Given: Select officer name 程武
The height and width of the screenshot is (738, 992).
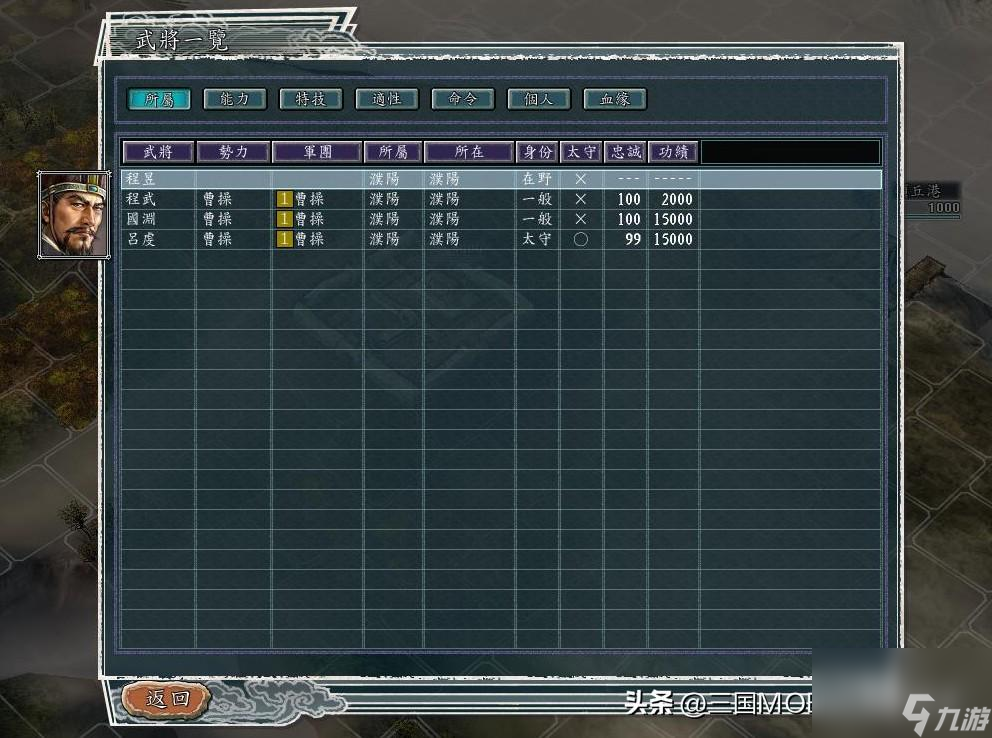Looking at the screenshot, I should point(140,199).
